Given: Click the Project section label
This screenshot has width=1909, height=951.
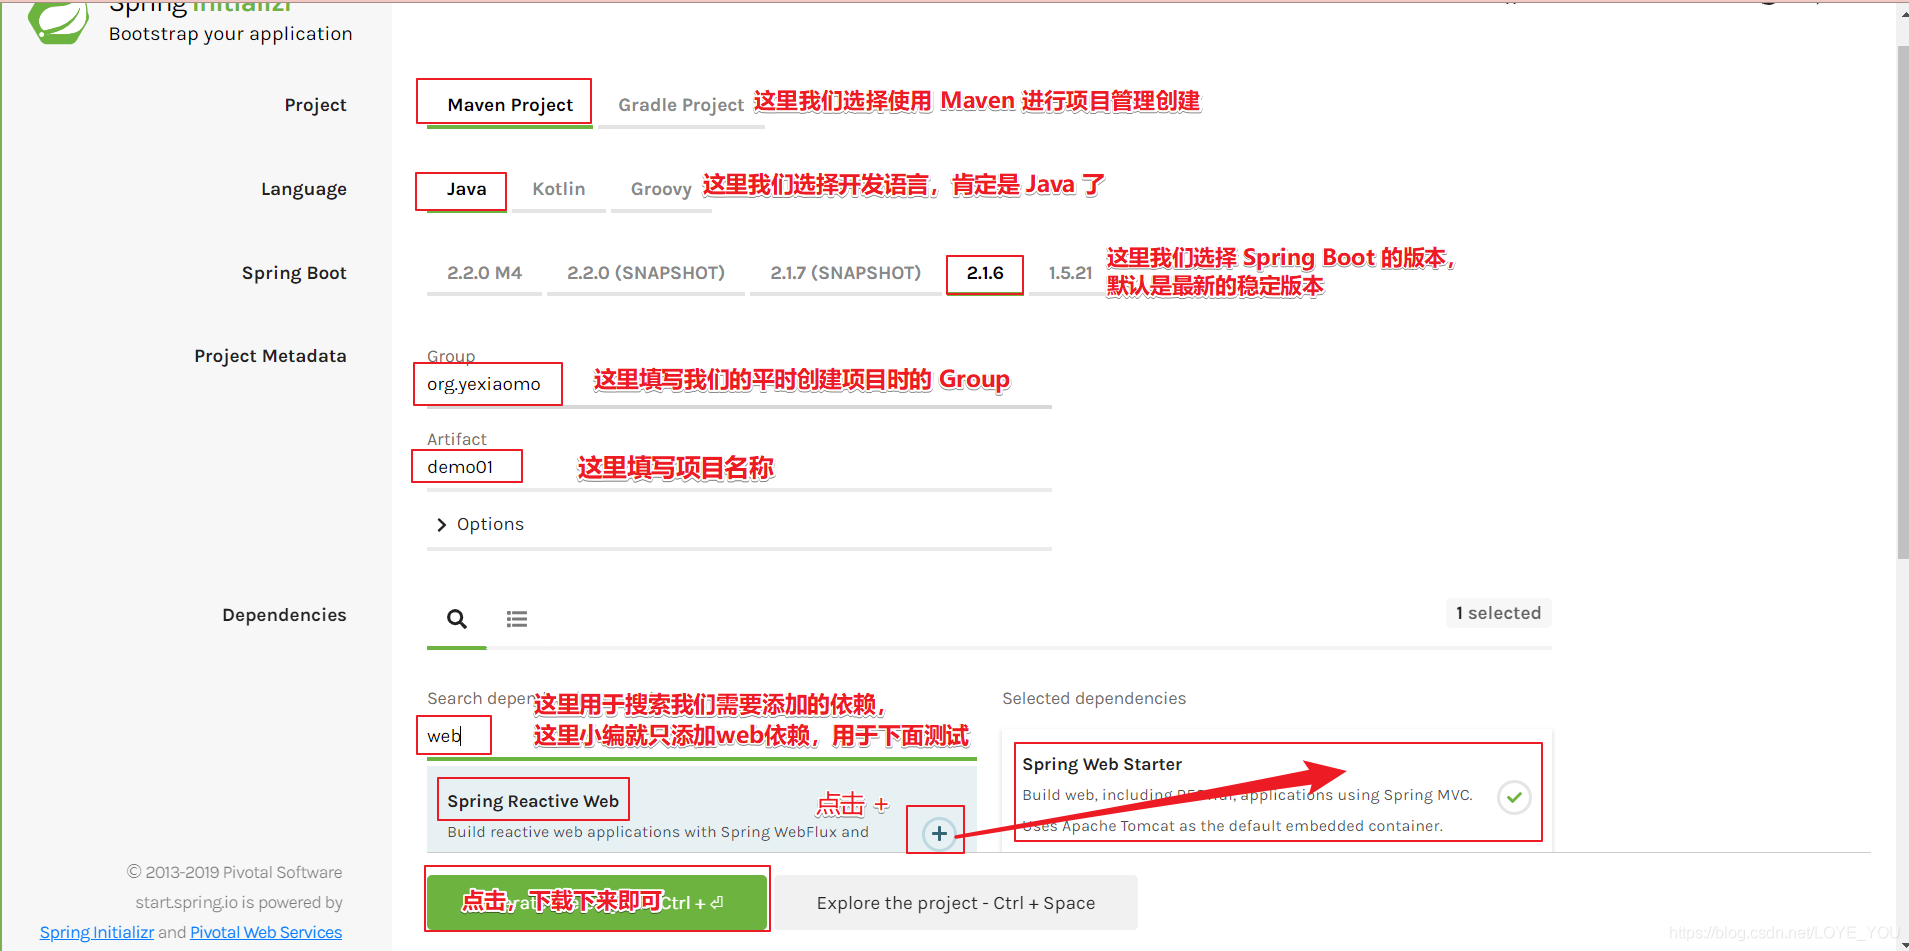Looking at the screenshot, I should [x=315, y=105].
